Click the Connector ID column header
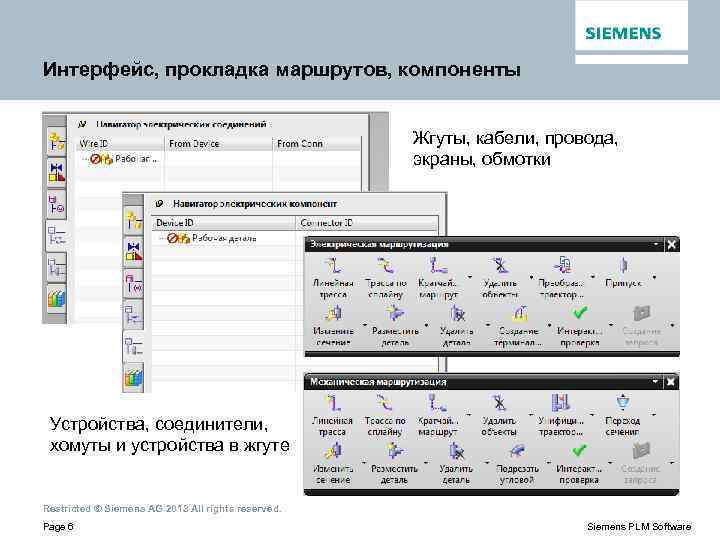This screenshot has height=540, width=720. coord(367,223)
